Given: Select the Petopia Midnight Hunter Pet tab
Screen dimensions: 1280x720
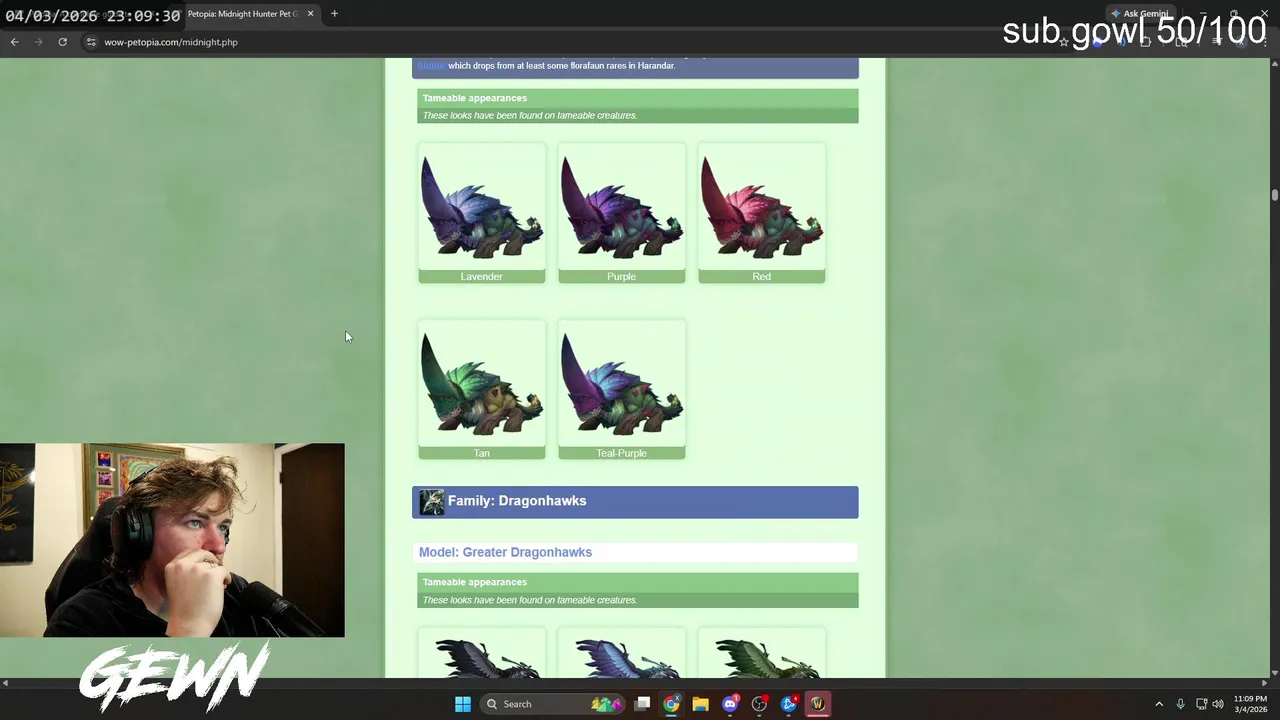Looking at the screenshot, I should (x=243, y=14).
